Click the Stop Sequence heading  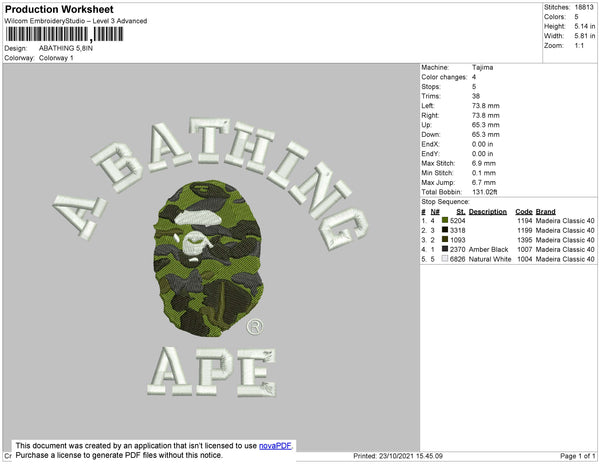445,202
